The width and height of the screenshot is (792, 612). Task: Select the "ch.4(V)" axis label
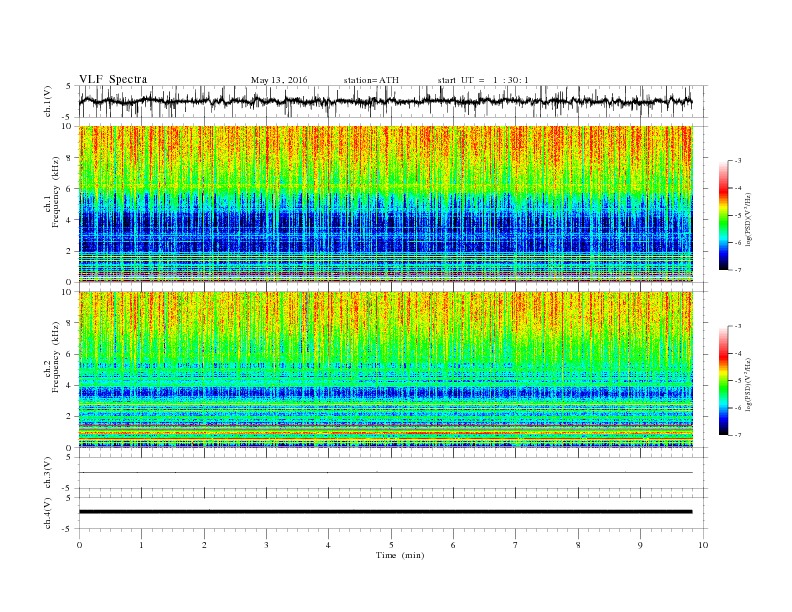[x=48, y=513]
